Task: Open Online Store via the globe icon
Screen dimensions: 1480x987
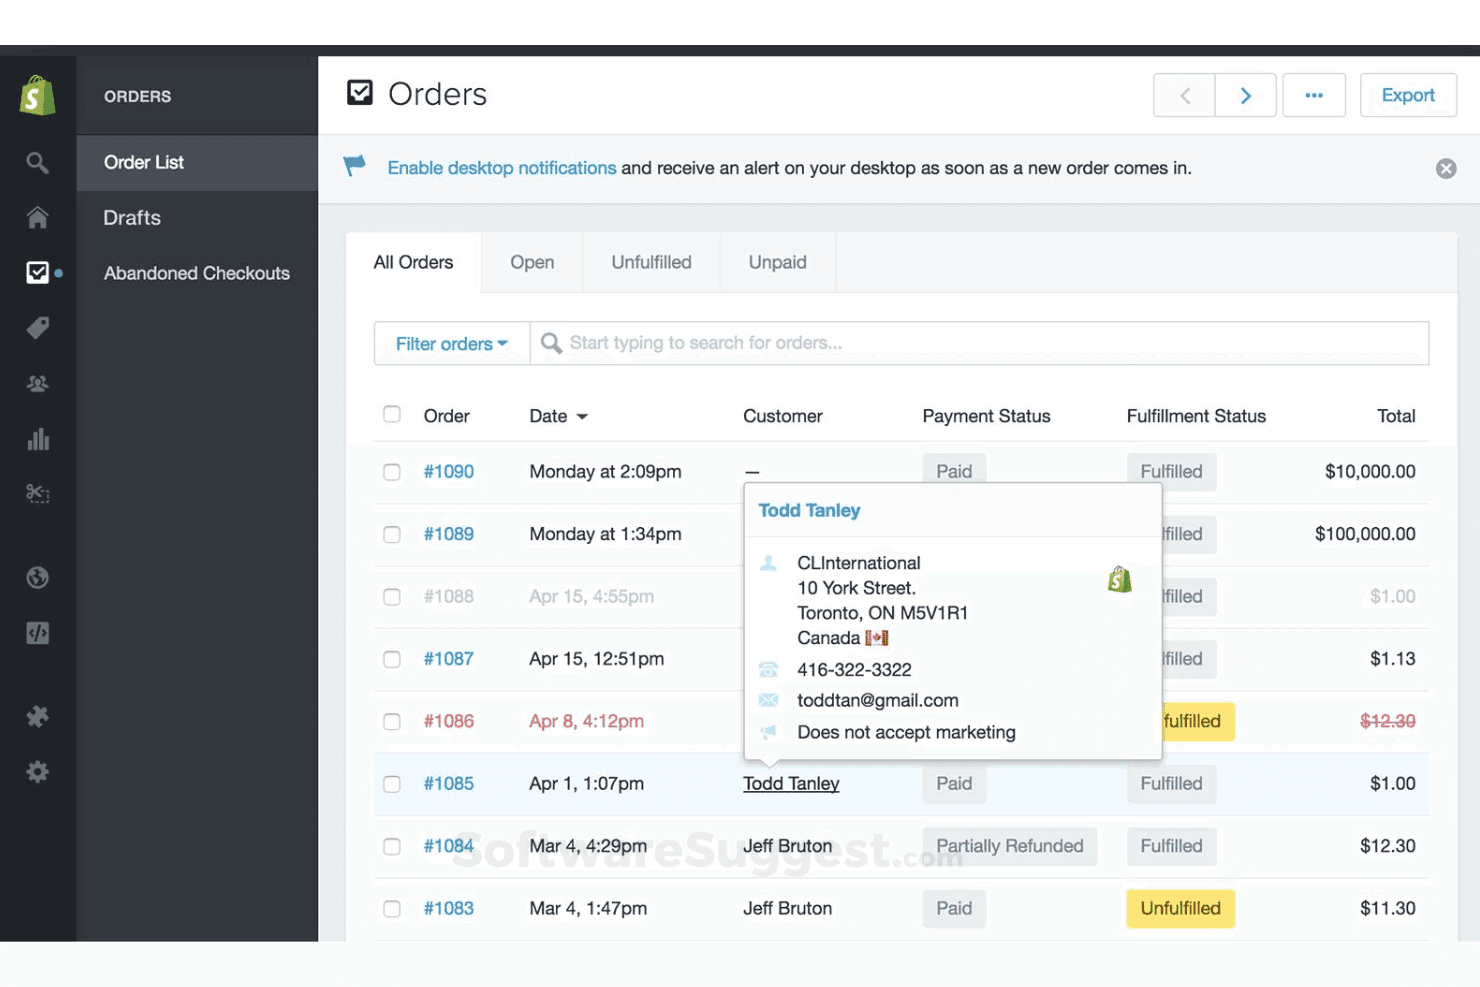Action: [x=37, y=578]
